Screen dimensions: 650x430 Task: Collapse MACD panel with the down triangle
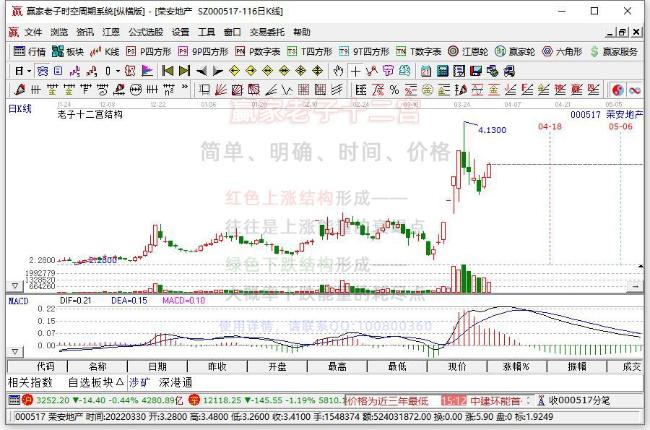(15, 352)
